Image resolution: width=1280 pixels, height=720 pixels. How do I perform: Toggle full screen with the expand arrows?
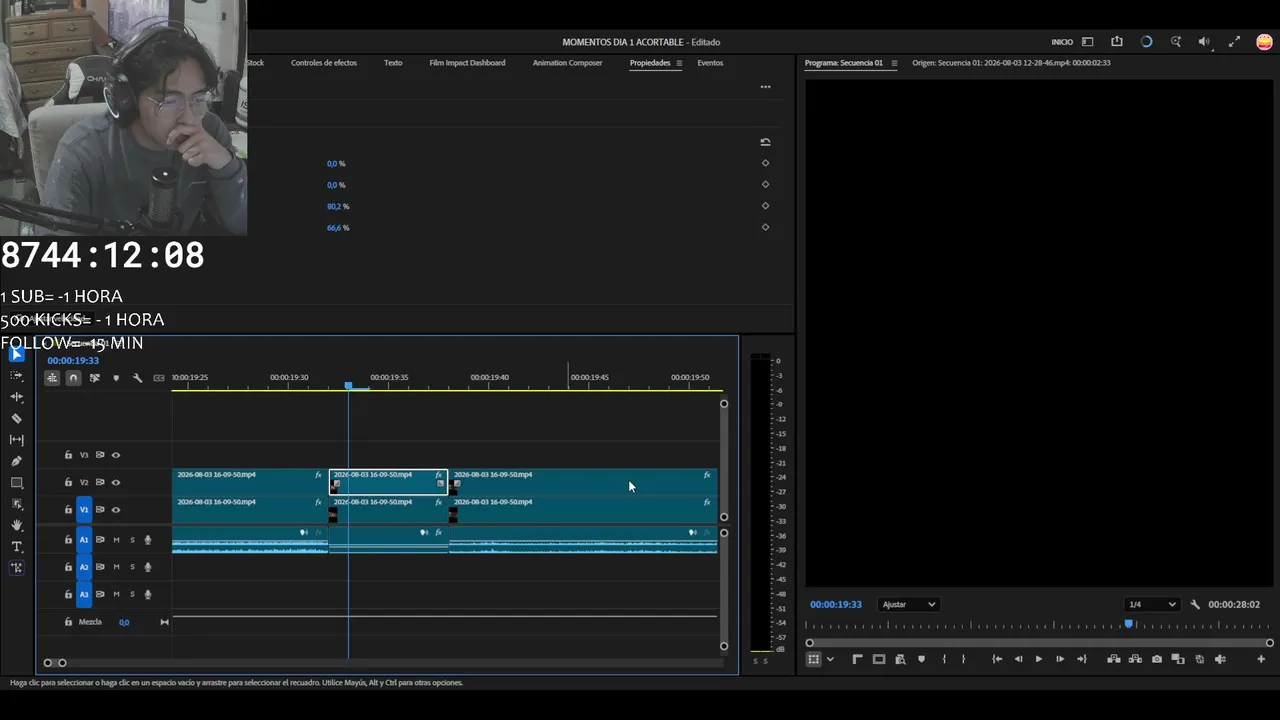[1235, 42]
